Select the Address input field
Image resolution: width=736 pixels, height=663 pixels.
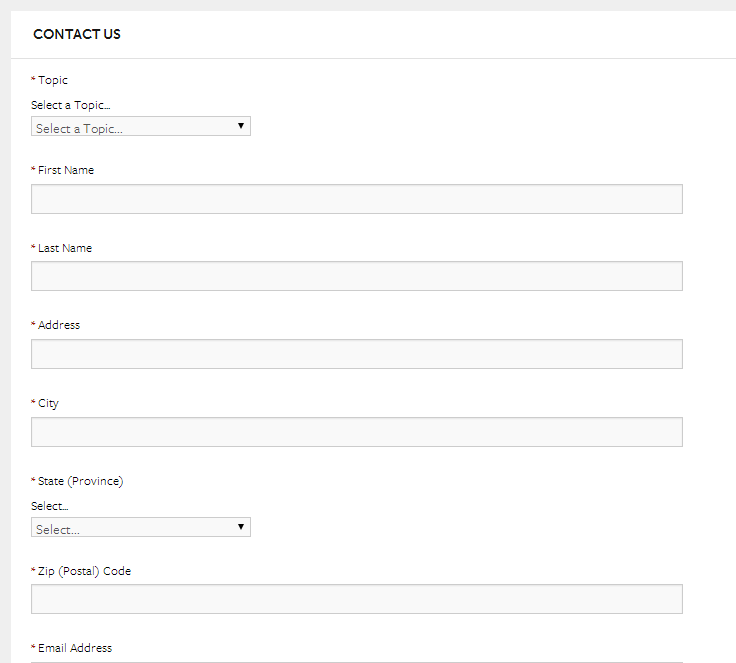tap(356, 354)
